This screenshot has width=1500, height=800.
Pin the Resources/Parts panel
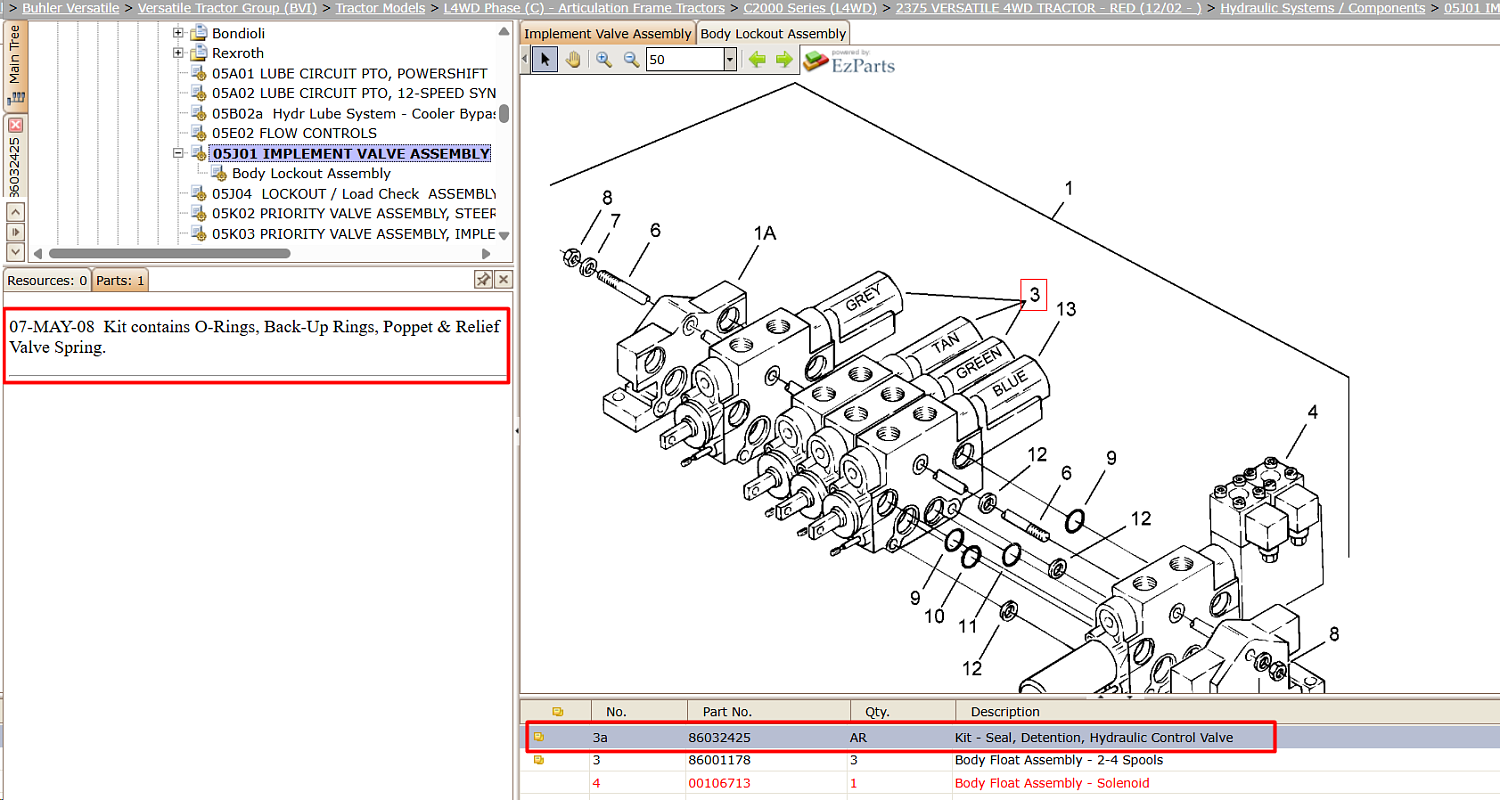click(x=483, y=280)
